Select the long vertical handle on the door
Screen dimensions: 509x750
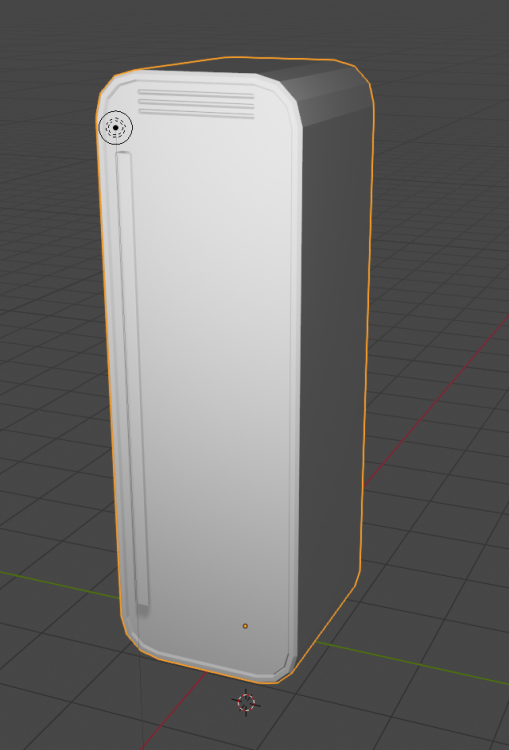coord(132,379)
